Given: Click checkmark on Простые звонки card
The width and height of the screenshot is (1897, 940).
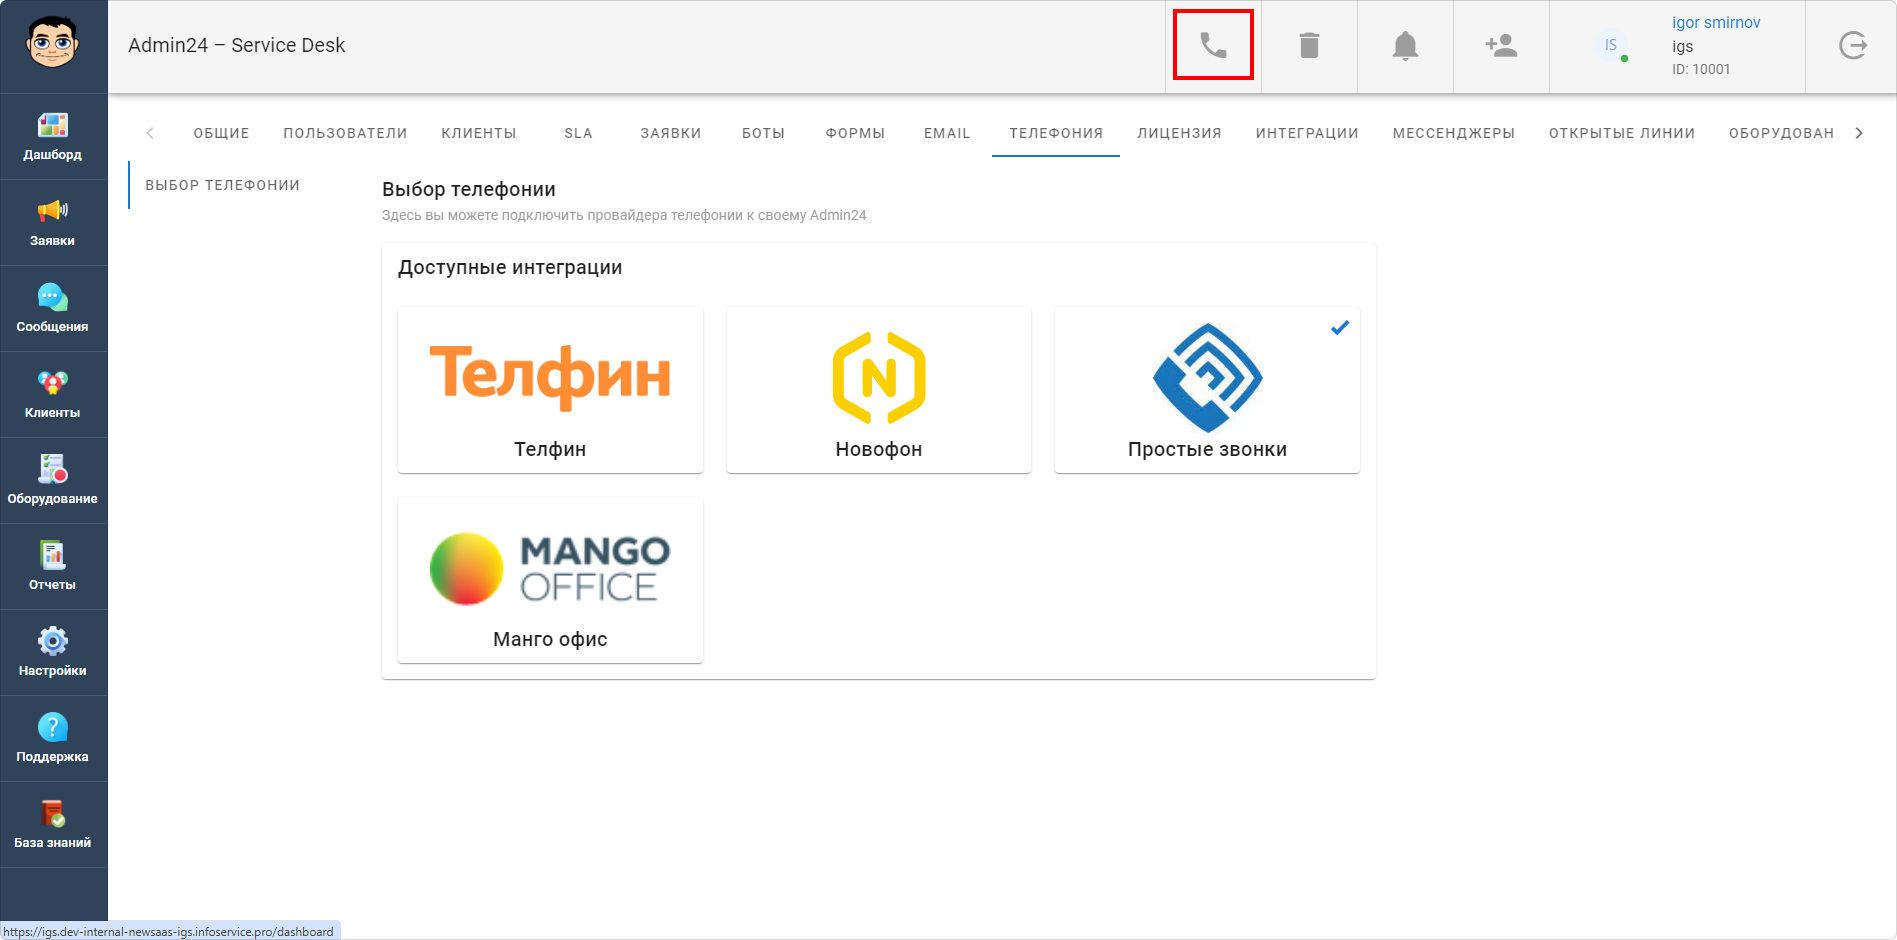Looking at the screenshot, I should [x=1340, y=327].
